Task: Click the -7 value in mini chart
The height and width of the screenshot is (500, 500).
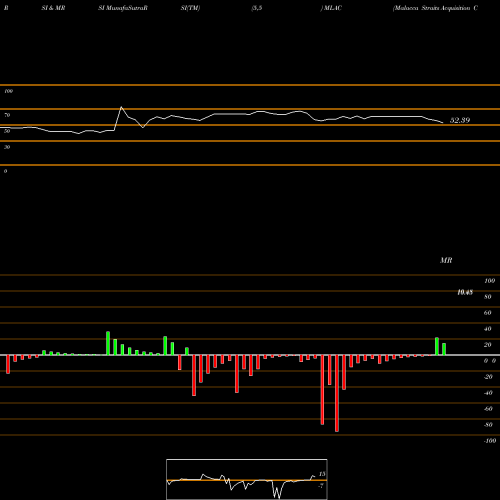Action: (321, 486)
